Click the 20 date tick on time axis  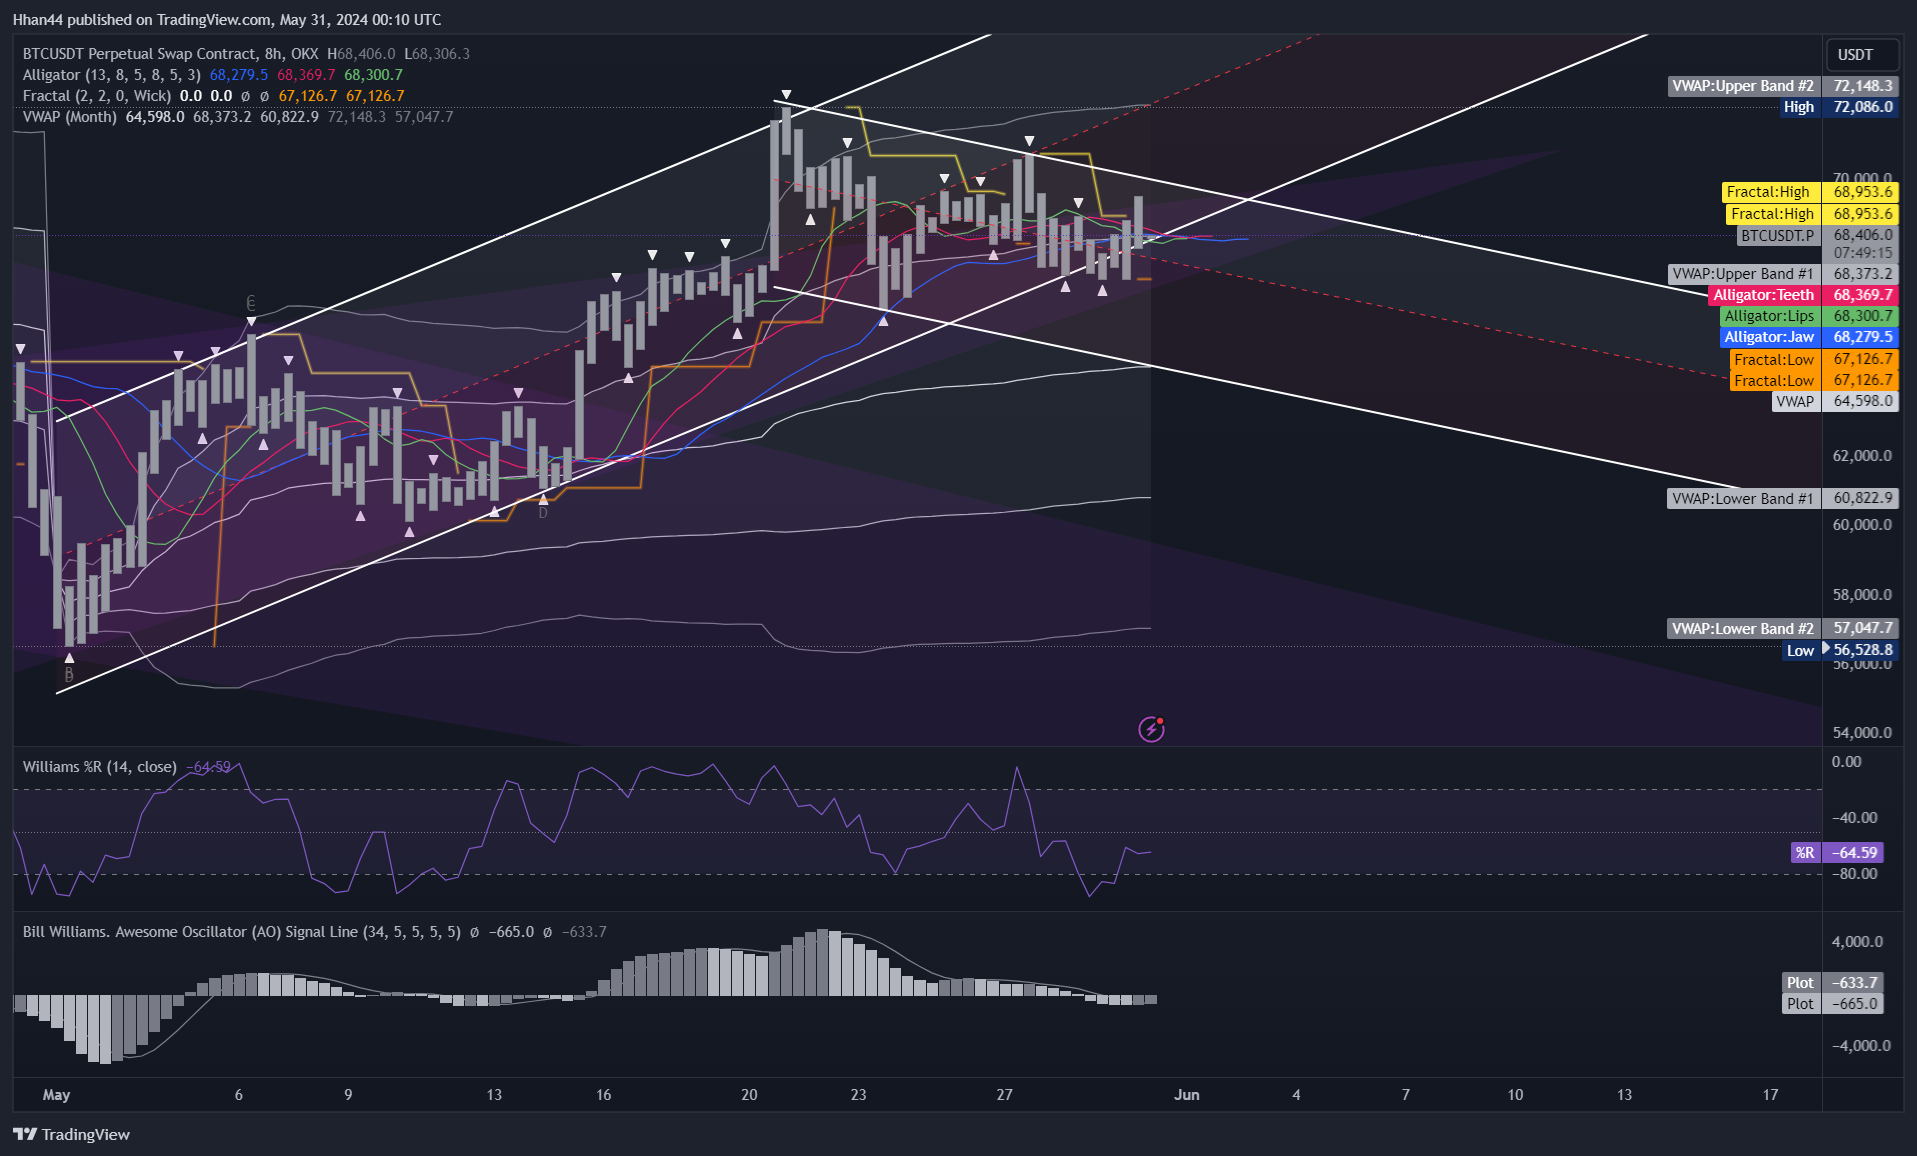[749, 1095]
